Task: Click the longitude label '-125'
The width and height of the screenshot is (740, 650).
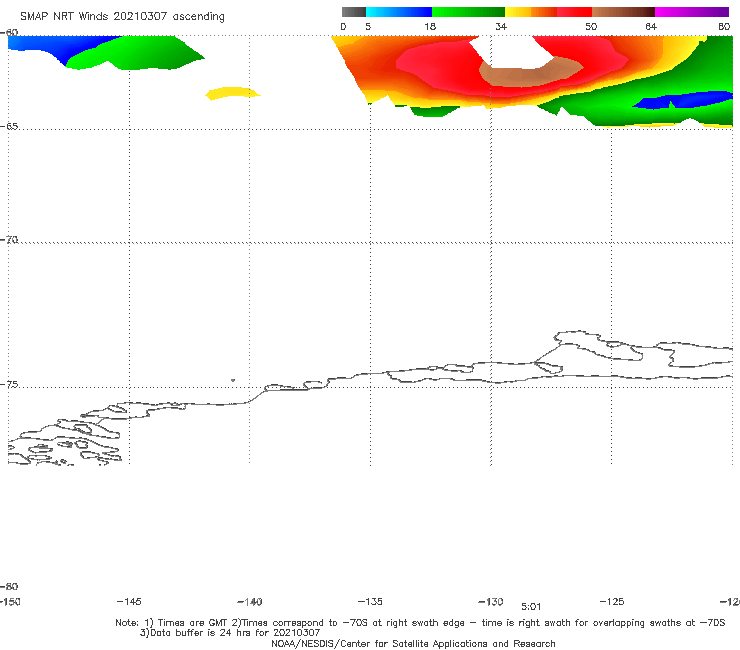Action: [x=612, y=601]
